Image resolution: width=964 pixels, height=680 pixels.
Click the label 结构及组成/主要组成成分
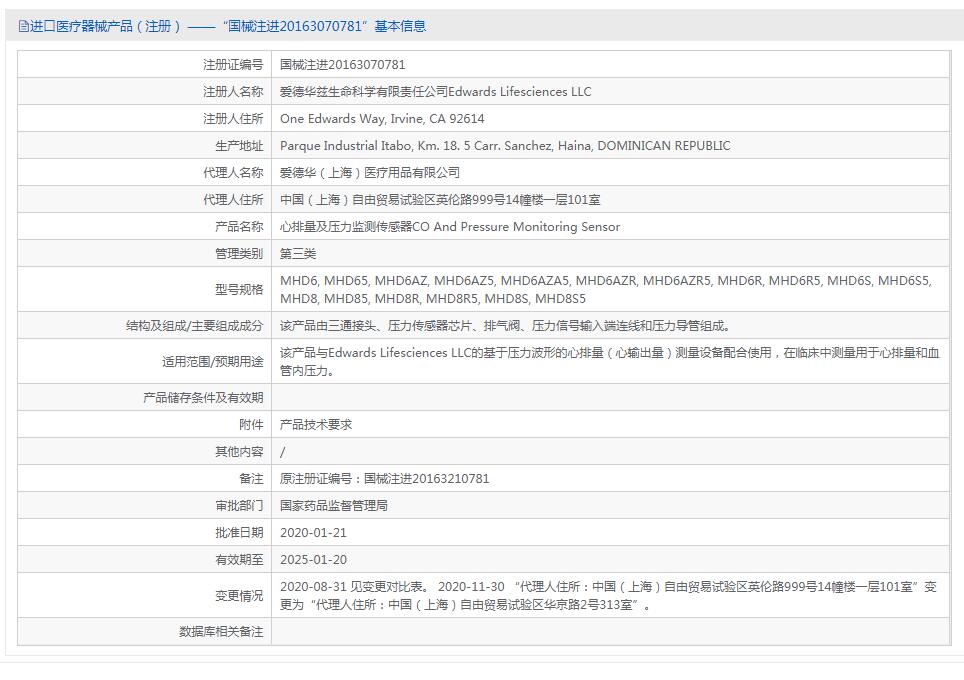click(x=194, y=326)
